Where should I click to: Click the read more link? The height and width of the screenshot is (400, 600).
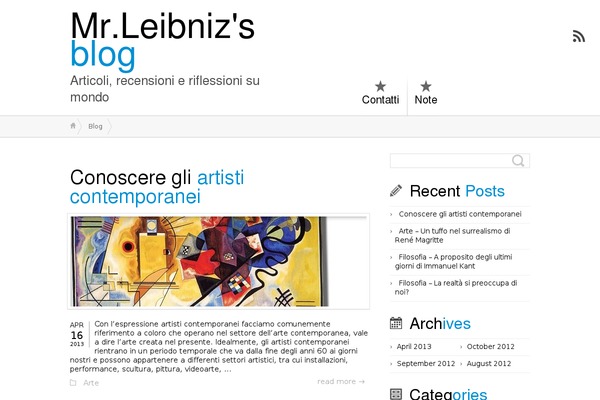(341, 381)
